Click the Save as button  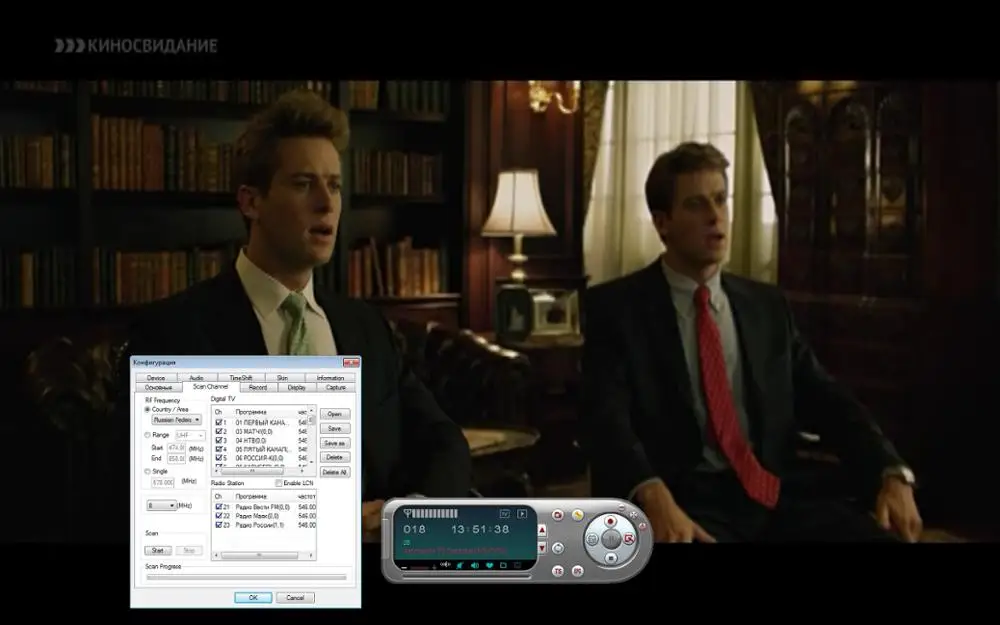point(335,443)
